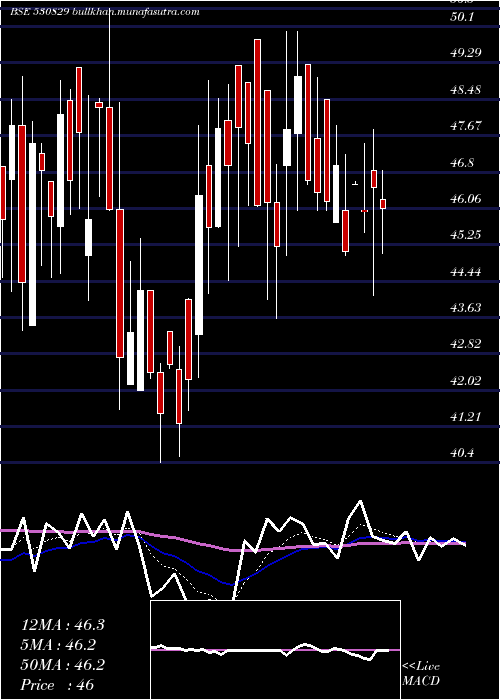Click the 12MA : 46.3 readout

(62, 625)
